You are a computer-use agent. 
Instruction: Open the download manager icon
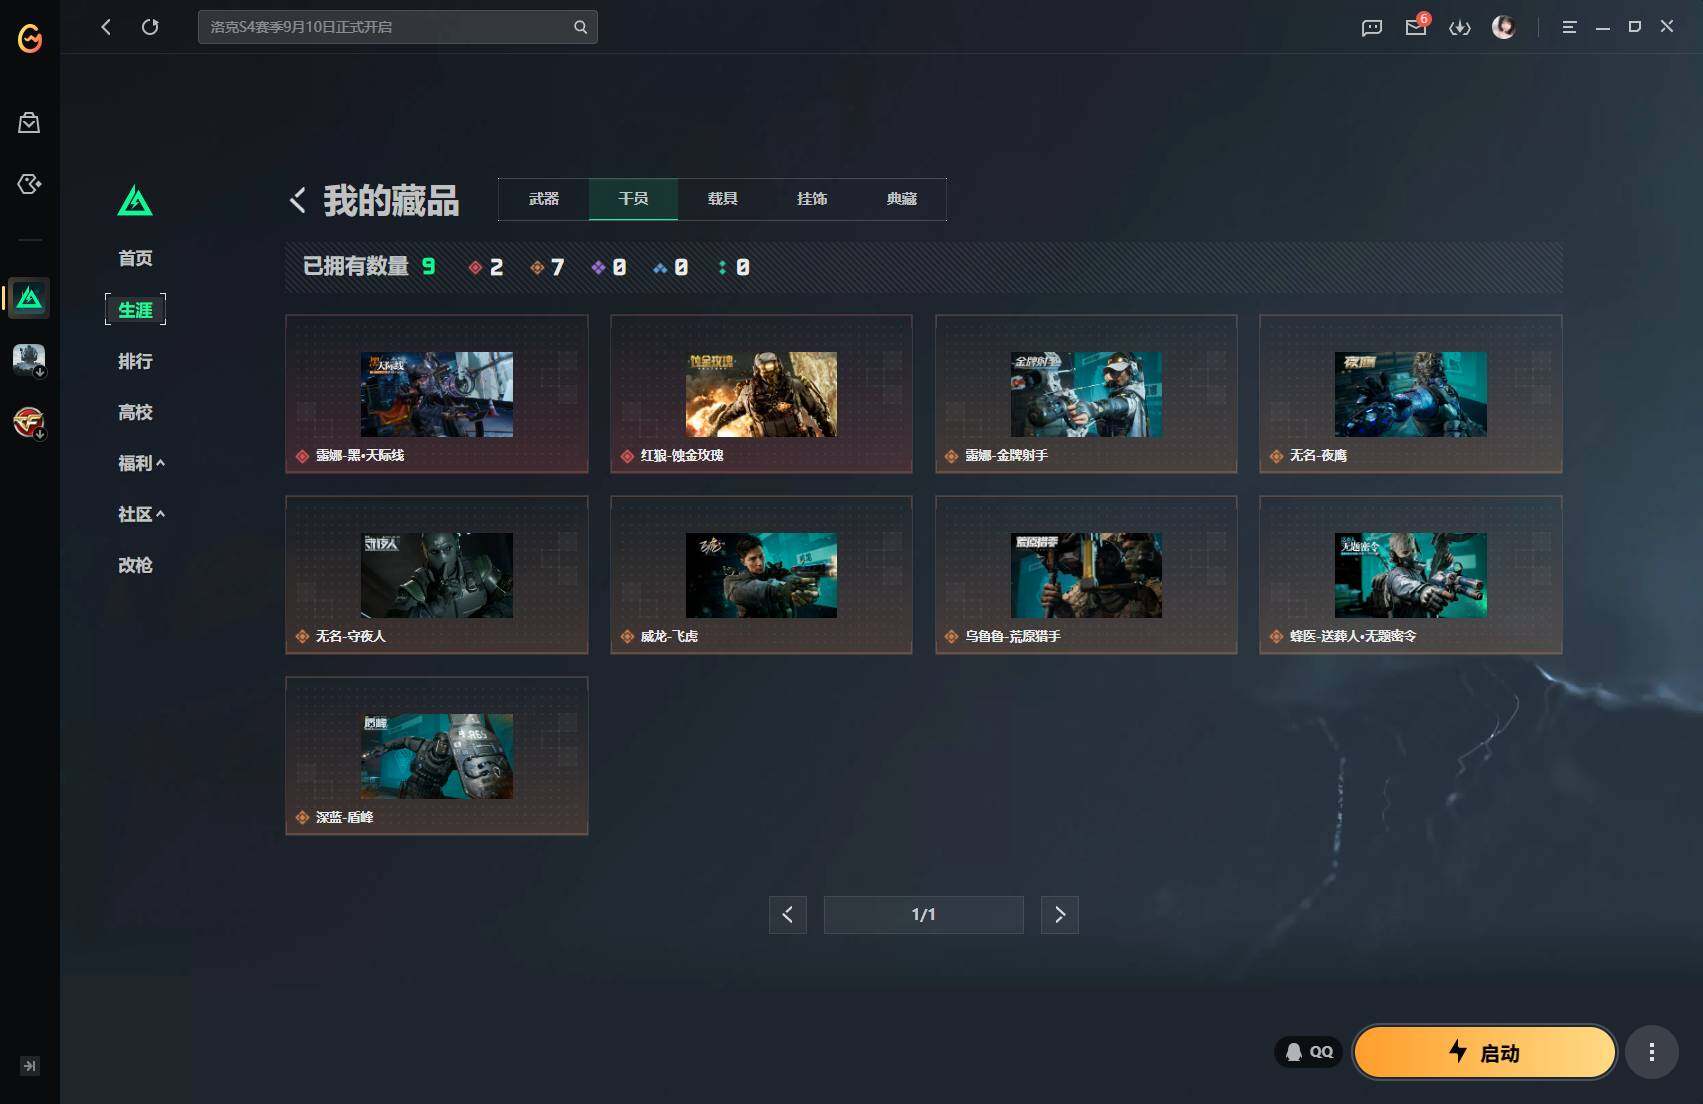tap(1460, 27)
